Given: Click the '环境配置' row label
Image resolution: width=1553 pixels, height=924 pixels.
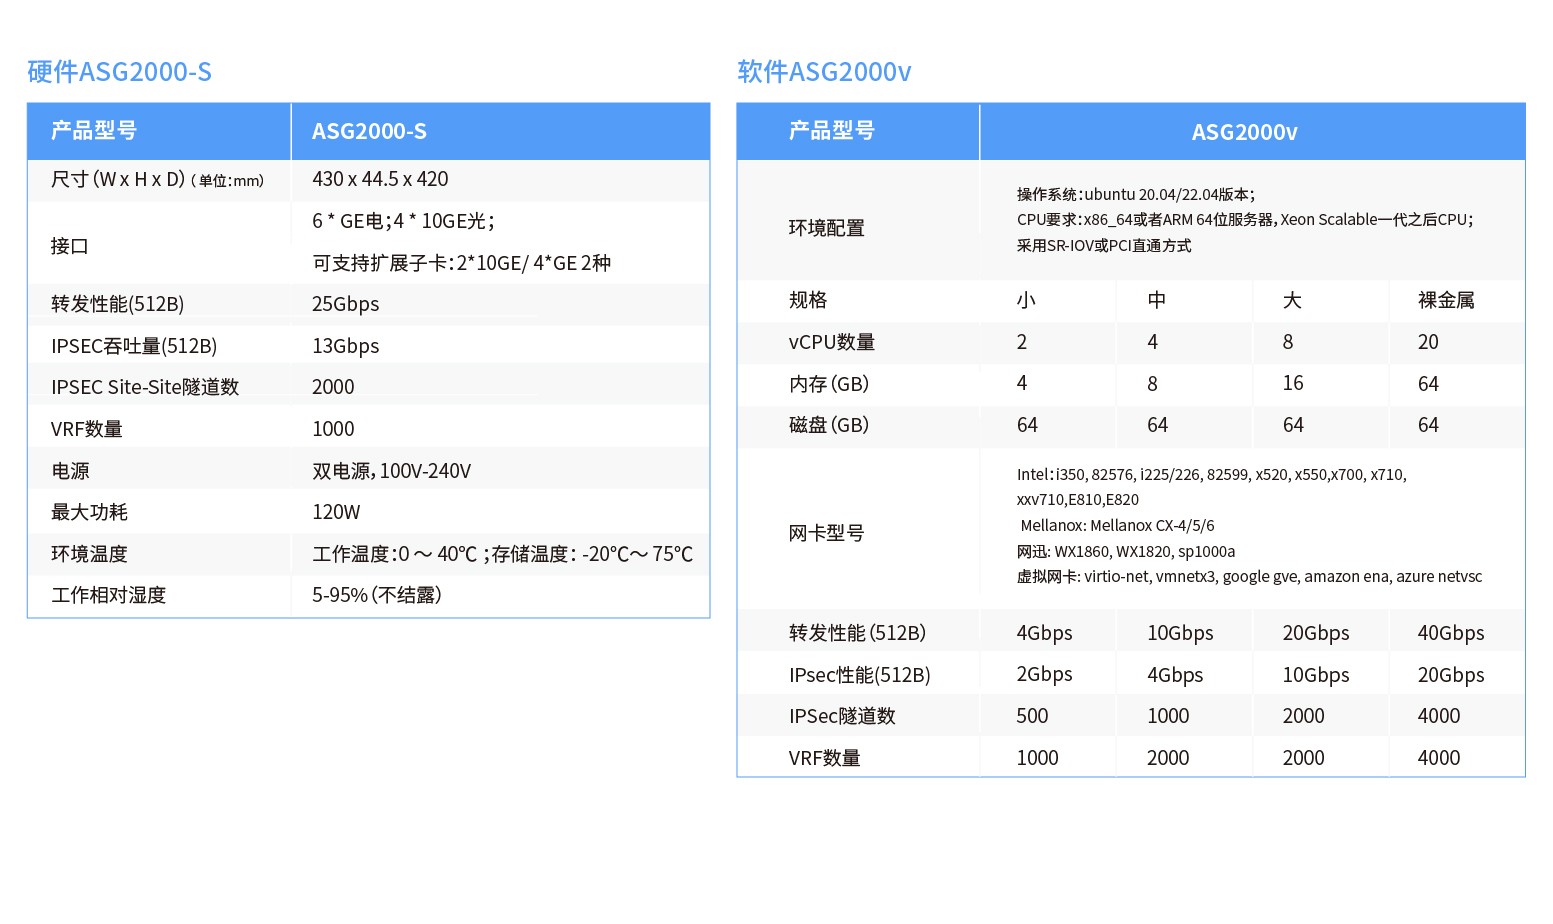Looking at the screenshot, I should (826, 228).
